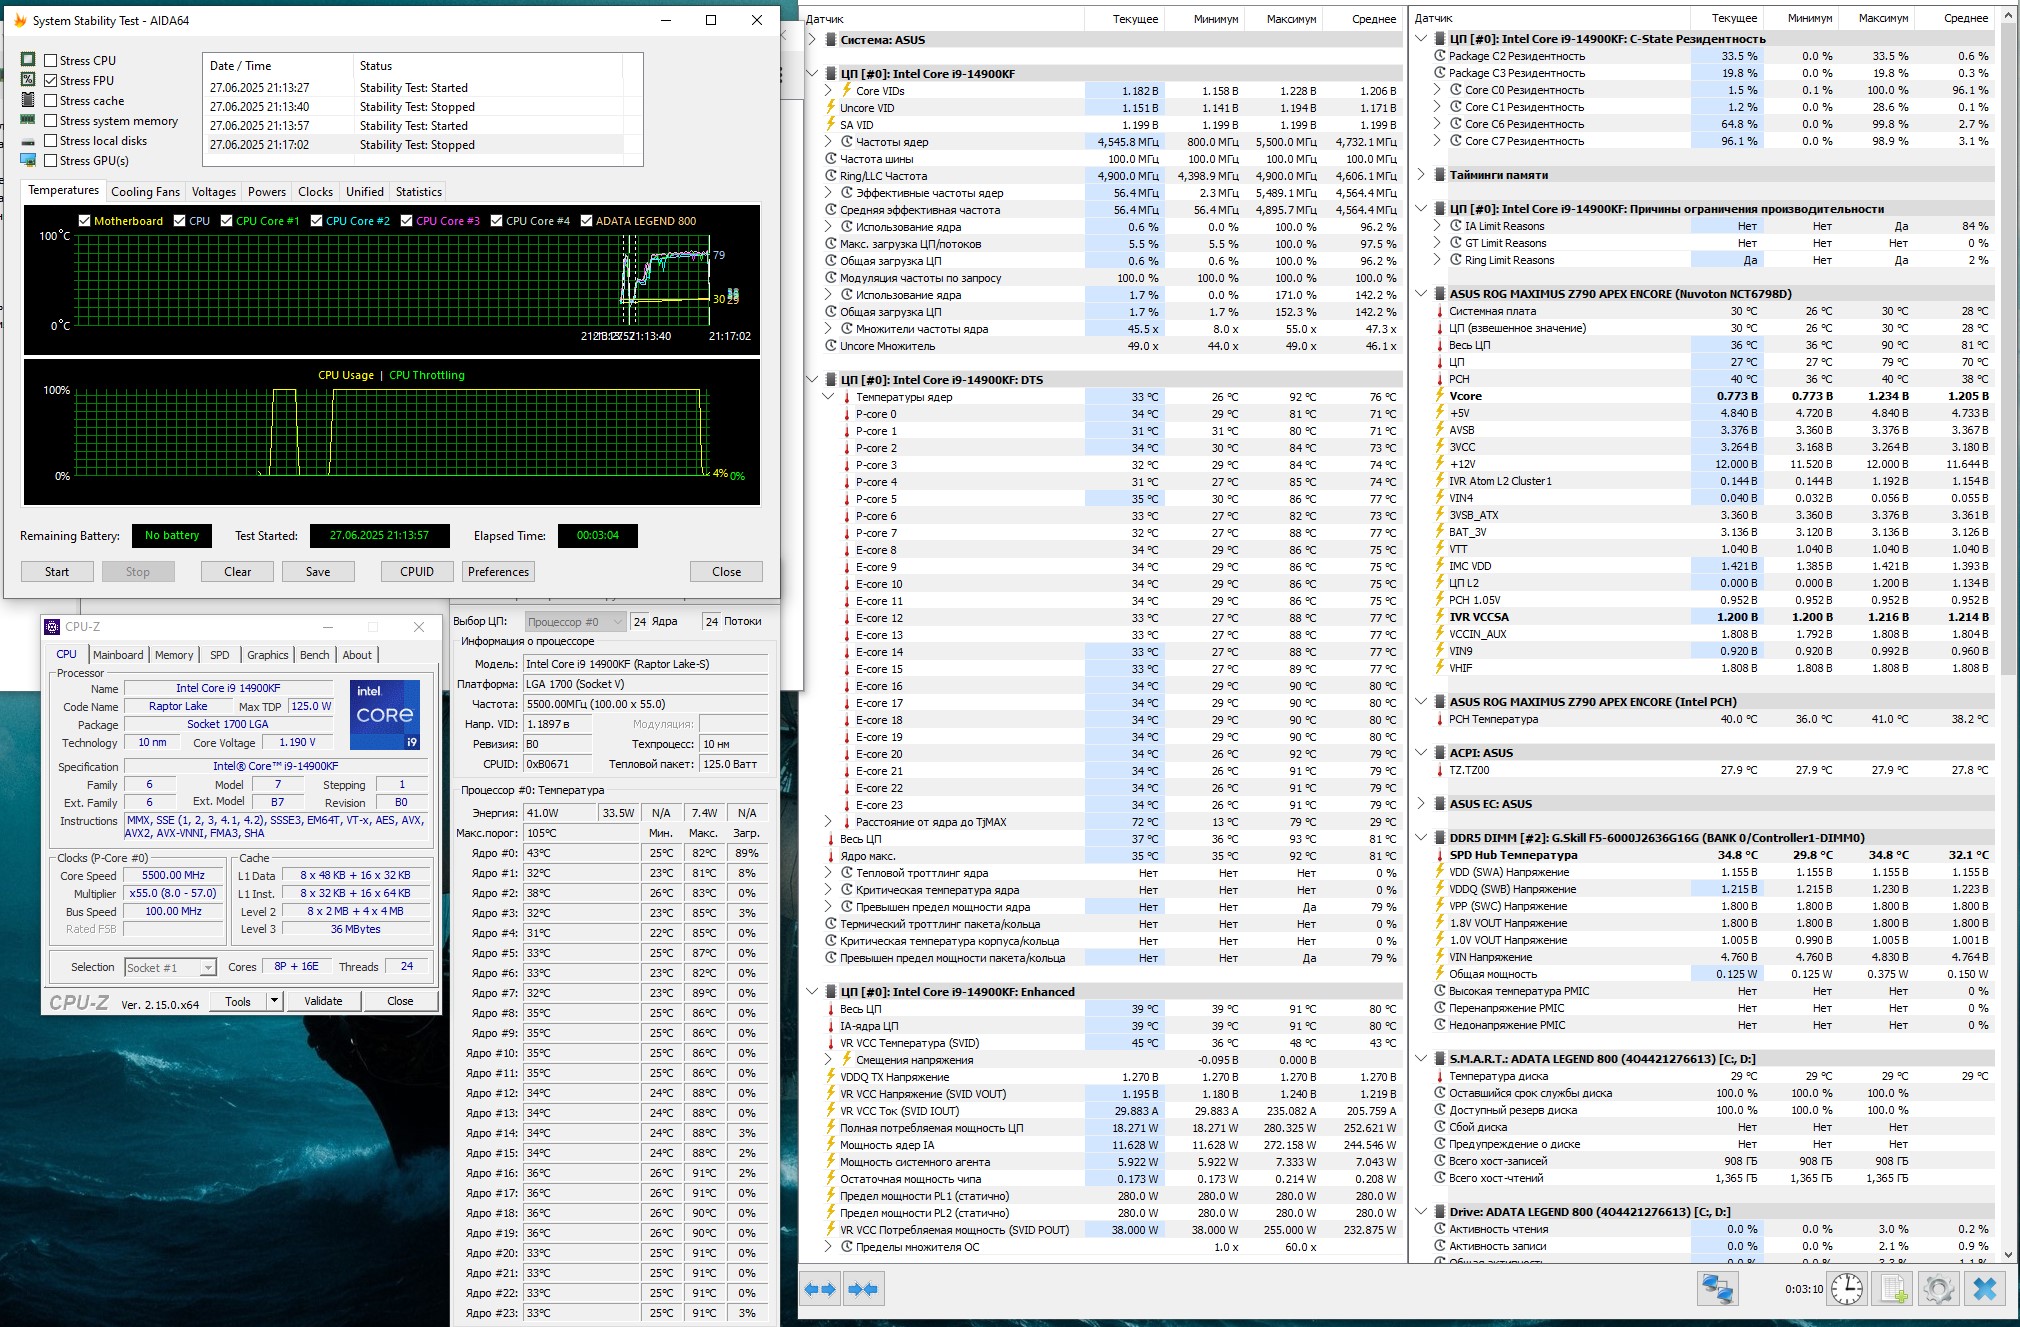Image resolution: width=2020 pixels, height=1327 pixels.
Task: Open HWiNFO network remote monitoring icon
Action: pyautogui.click(x=1717, y=1289)
